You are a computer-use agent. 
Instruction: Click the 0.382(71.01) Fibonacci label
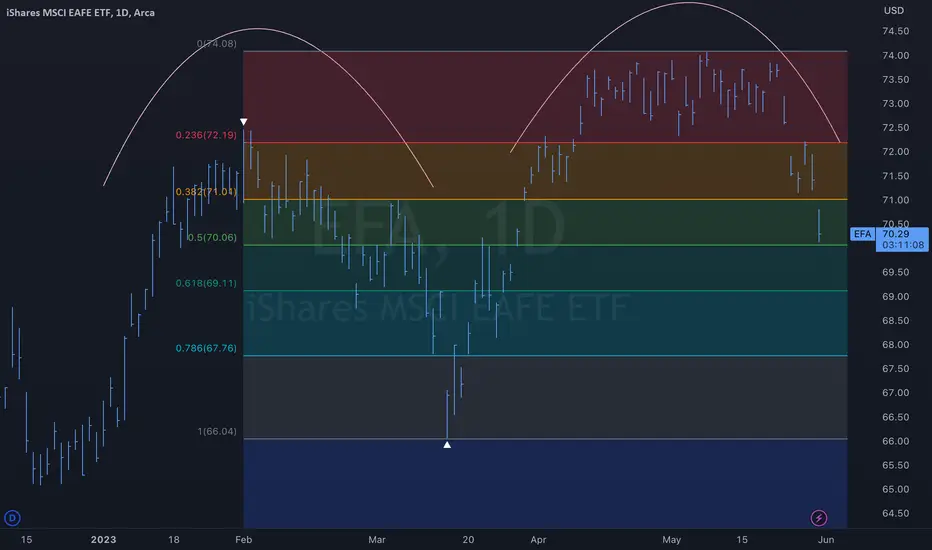tap(206, 191)
